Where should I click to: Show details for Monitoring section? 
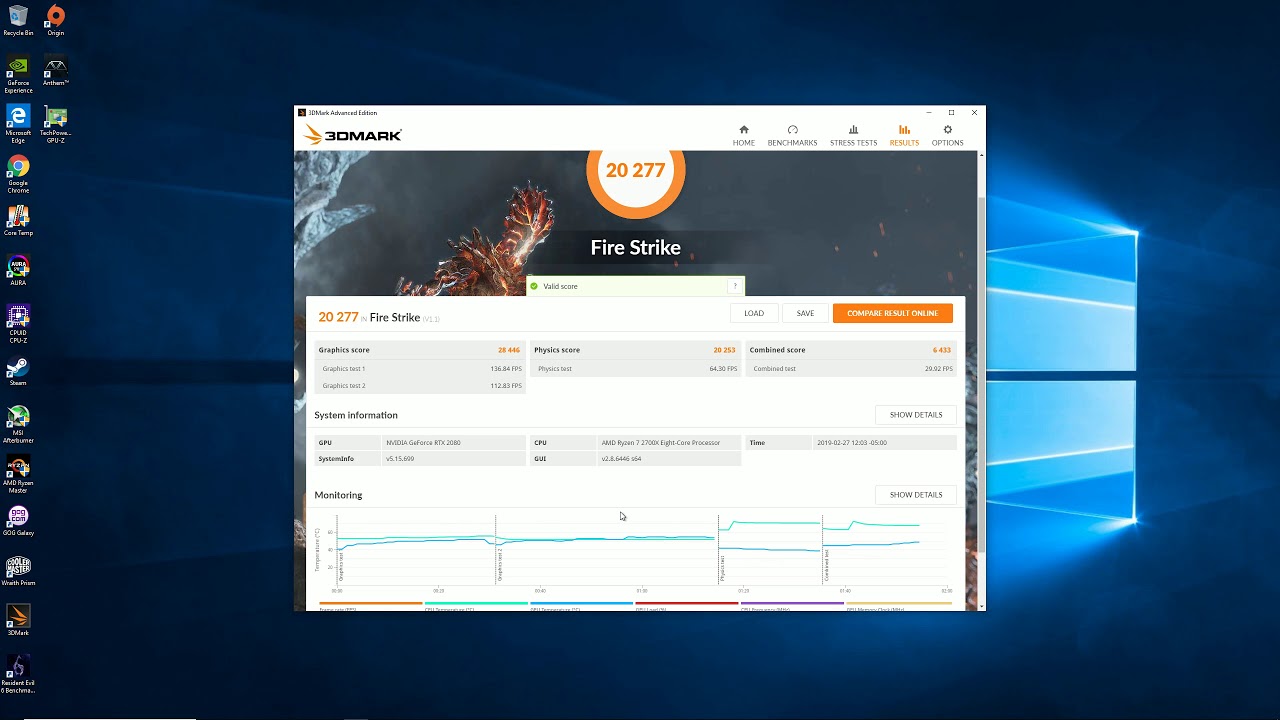pos(916,494)
